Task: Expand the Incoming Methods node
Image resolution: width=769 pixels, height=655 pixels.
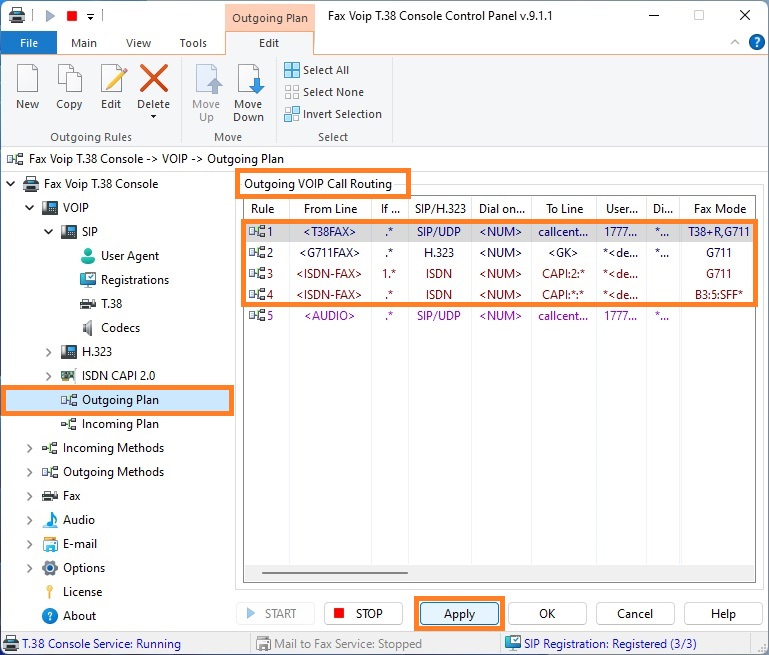Action: pyautogui.click(x=29, y=448)
